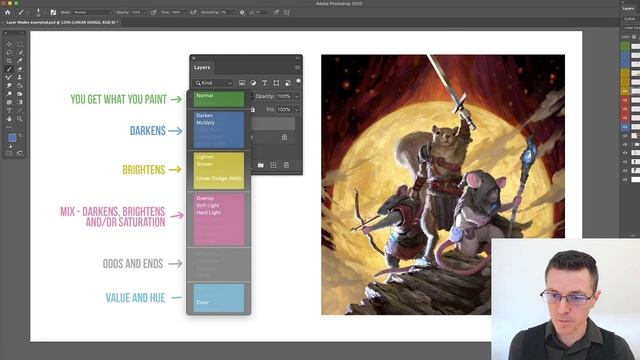Delete layer with trash icon
This screenshot has height=360, width=640.
[x=286, y=165]
